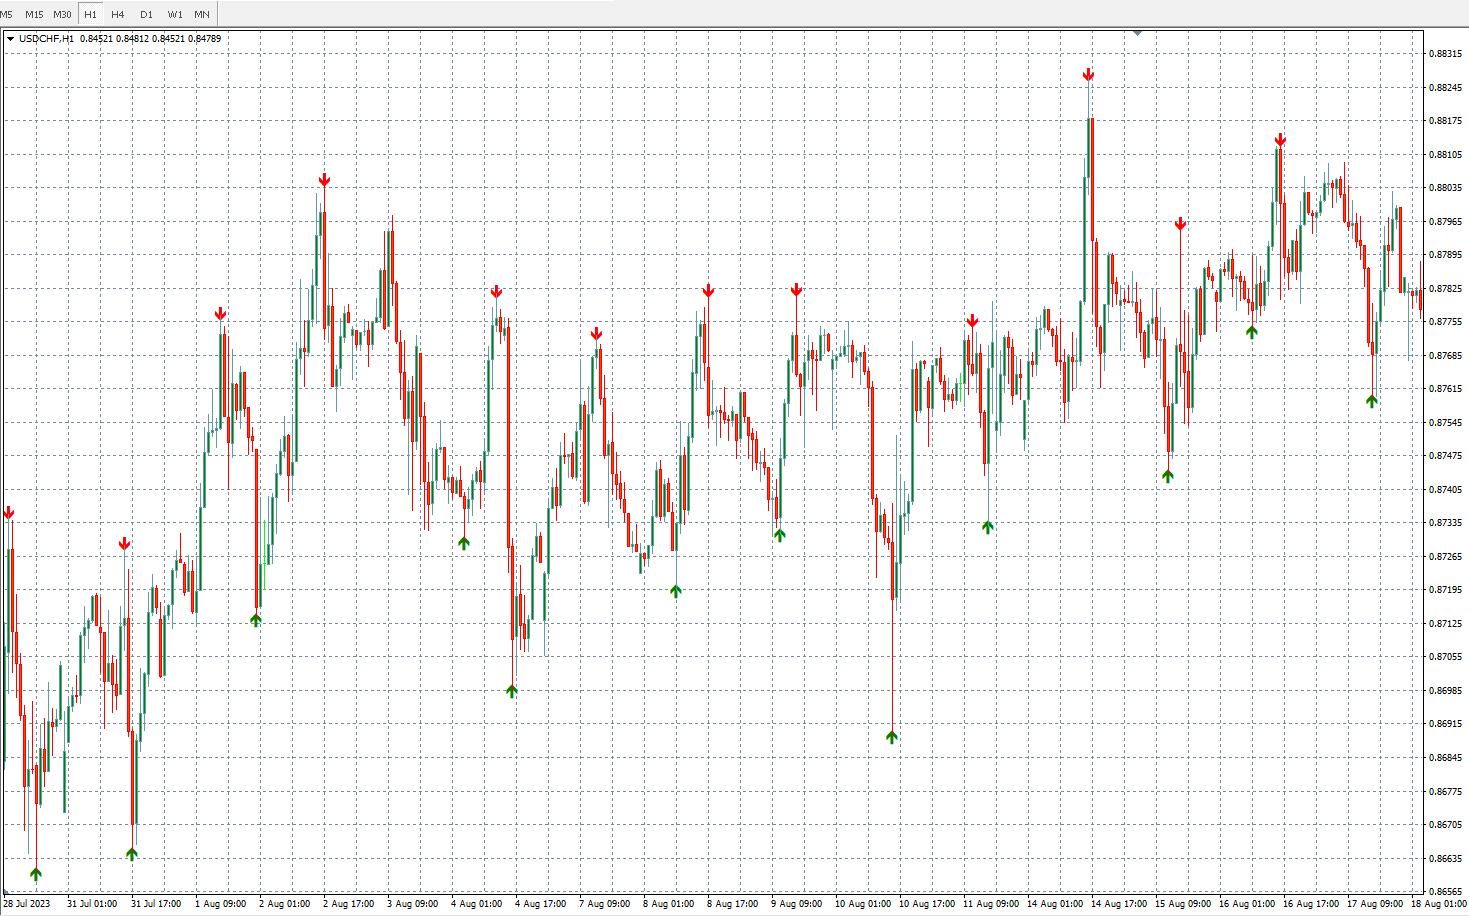This screenshot has height=916, width=1469.
Task: Click the 2 Aug 17:00 time label
Action: point(348,904)
